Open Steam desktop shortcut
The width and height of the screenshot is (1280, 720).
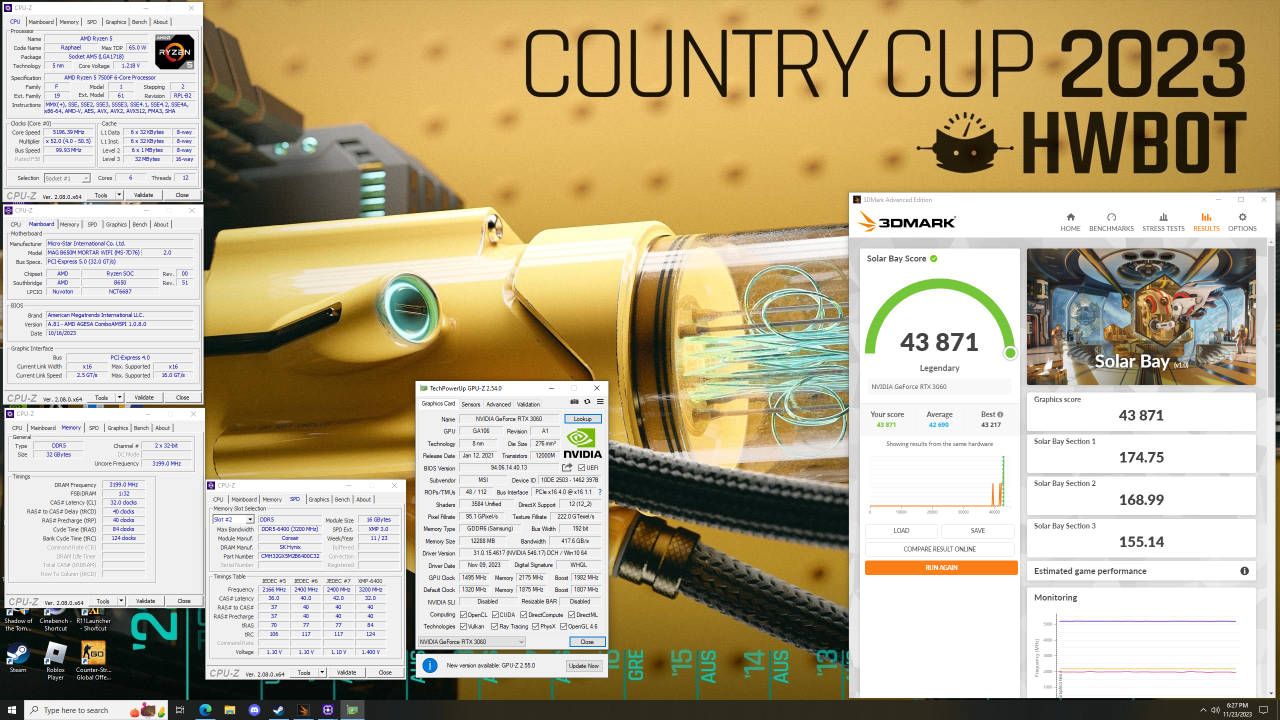tap(17, 659)
